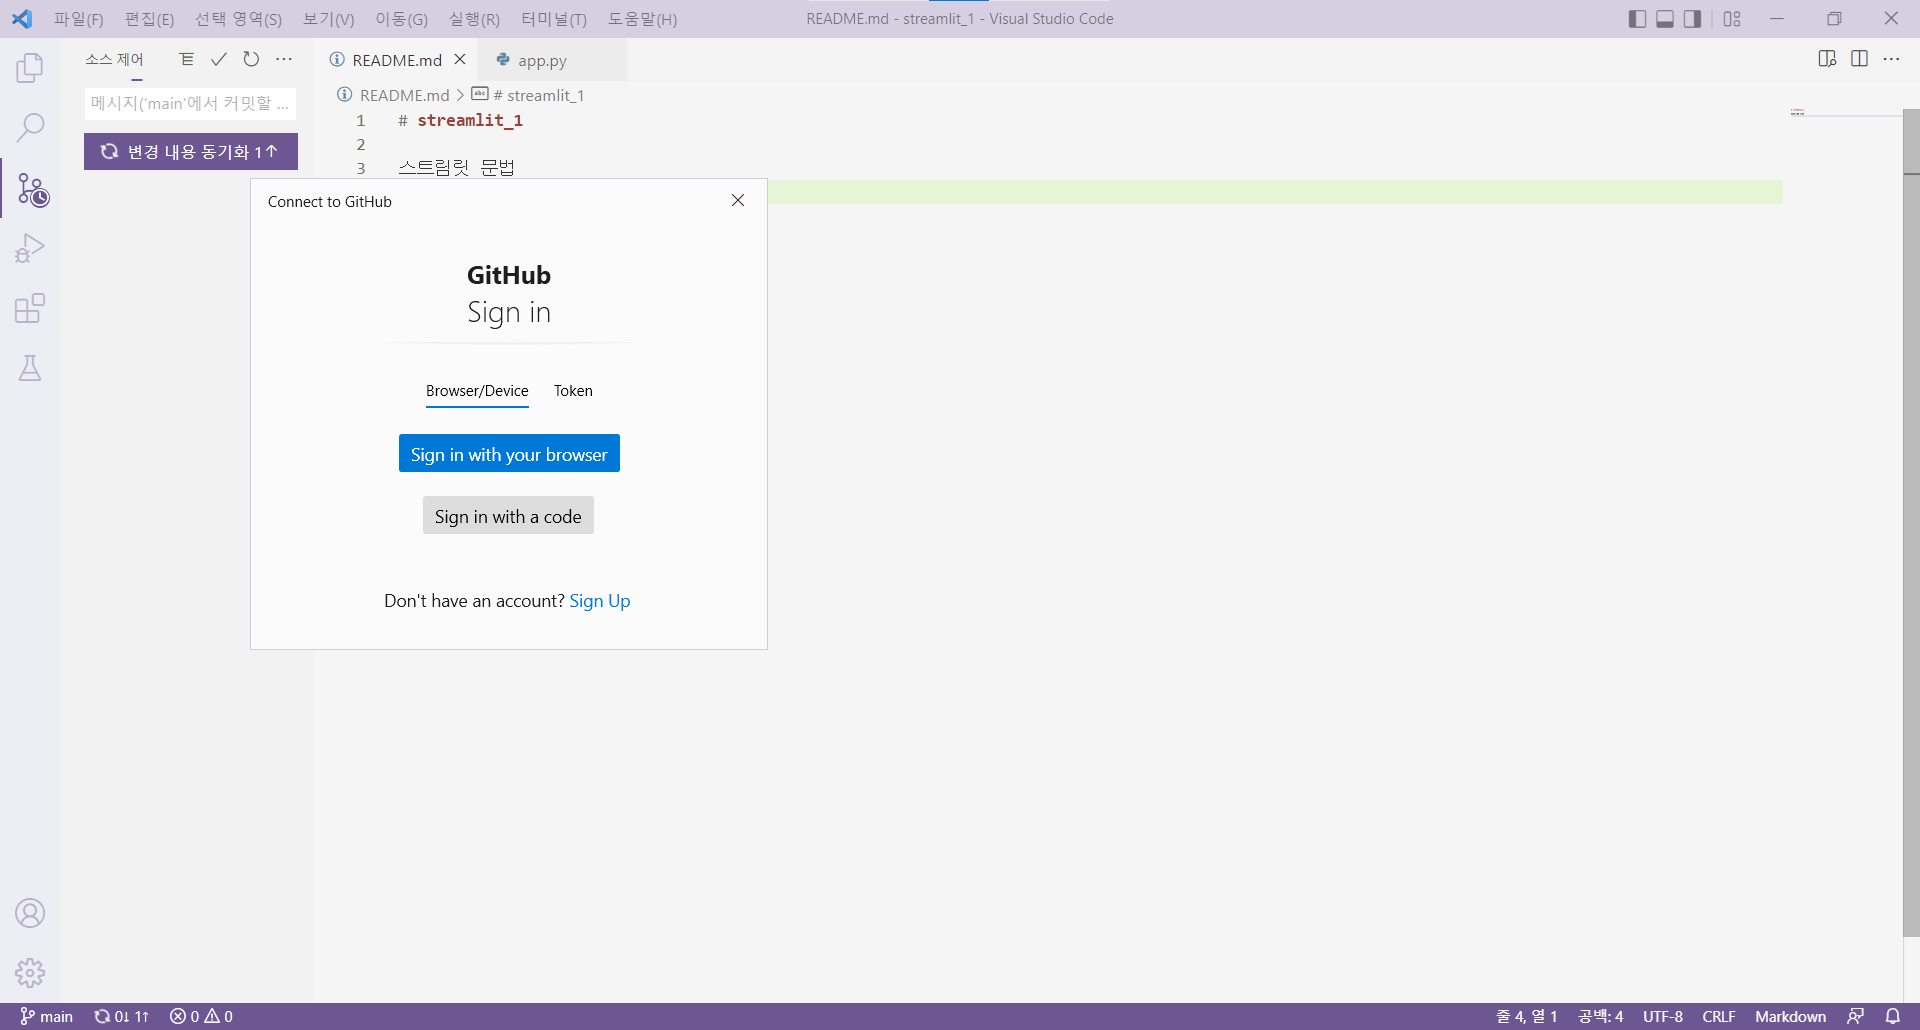Click the commit checkmark icon
1920x1030 pixels.
[x=219, y=59]
